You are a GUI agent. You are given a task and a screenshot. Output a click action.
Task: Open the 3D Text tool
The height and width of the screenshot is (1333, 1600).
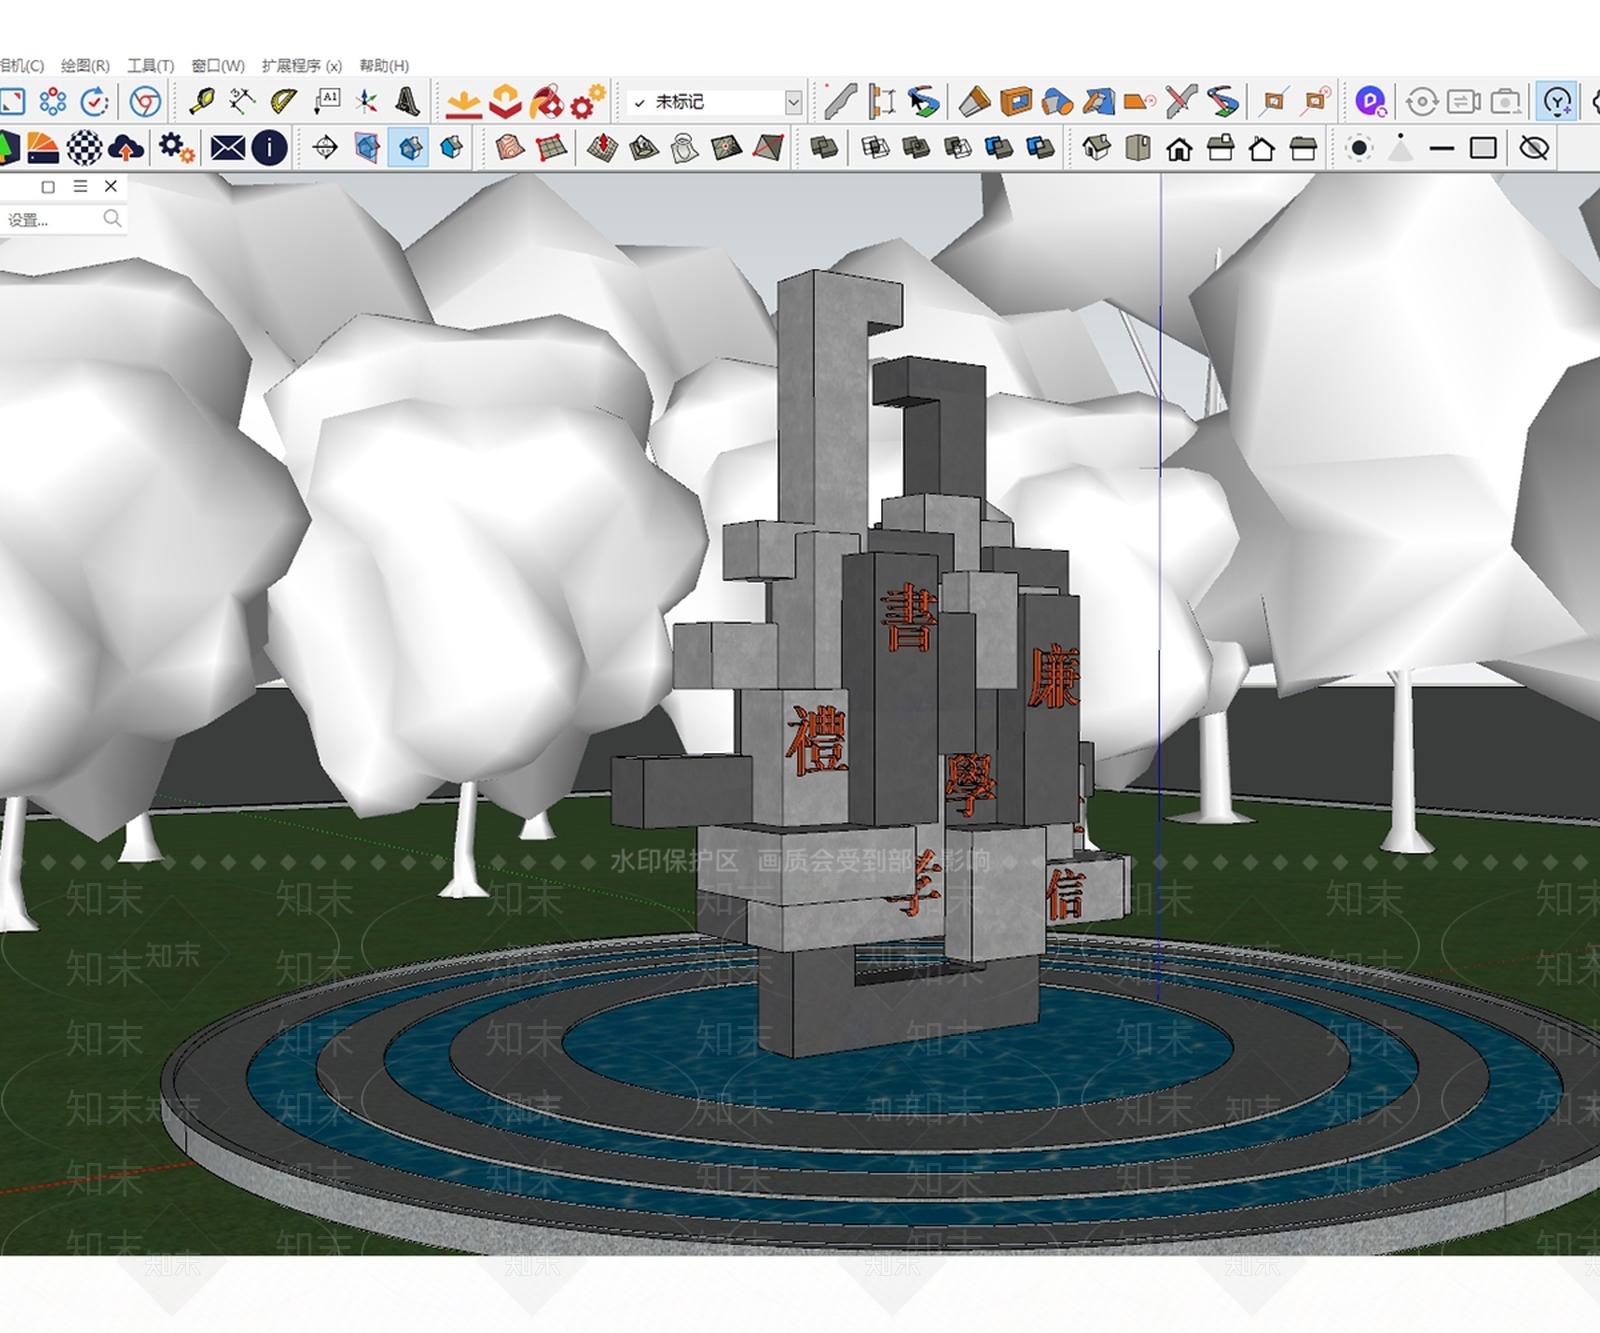tap(407, 101)
